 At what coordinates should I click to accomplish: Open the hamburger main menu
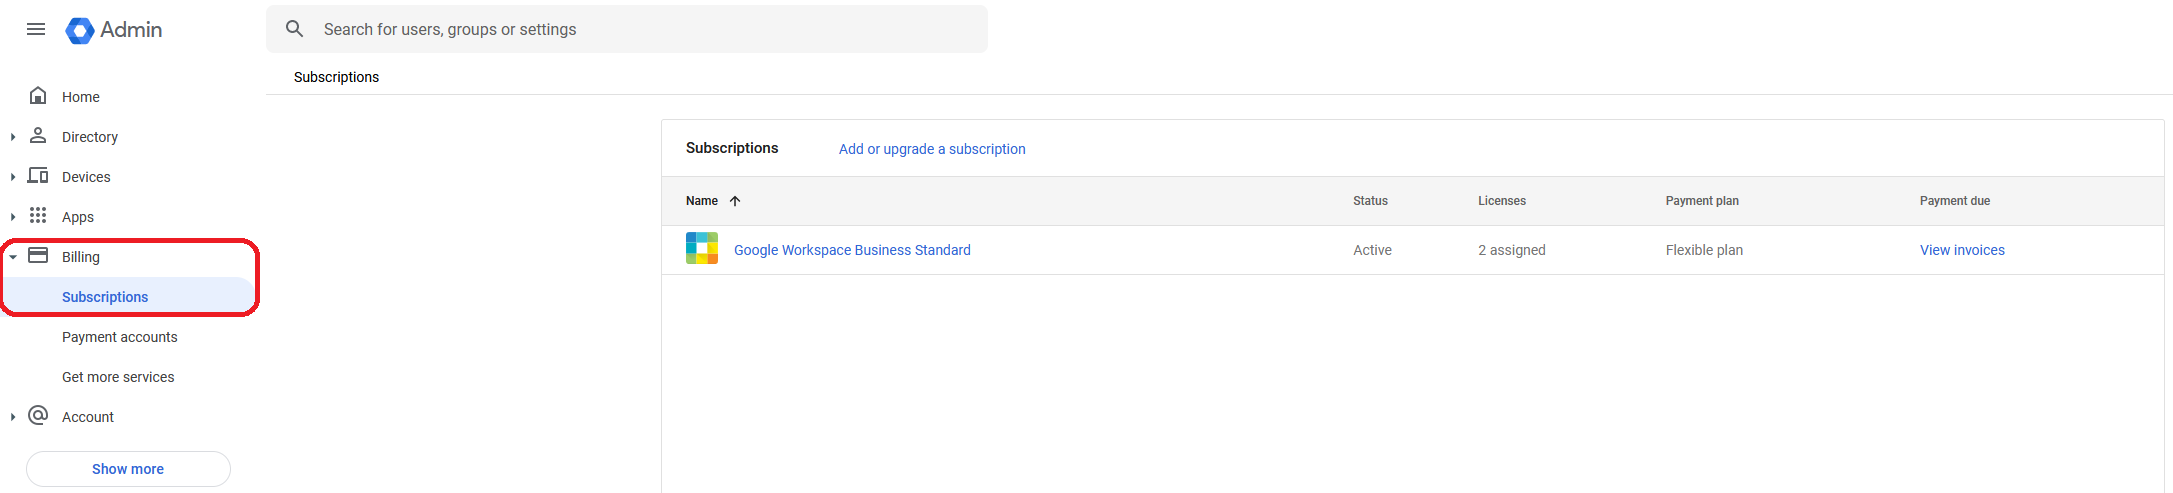[x=36, y=29]
